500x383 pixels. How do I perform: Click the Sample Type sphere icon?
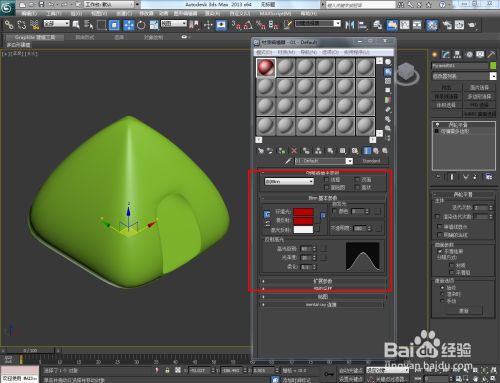coord(388,62)
